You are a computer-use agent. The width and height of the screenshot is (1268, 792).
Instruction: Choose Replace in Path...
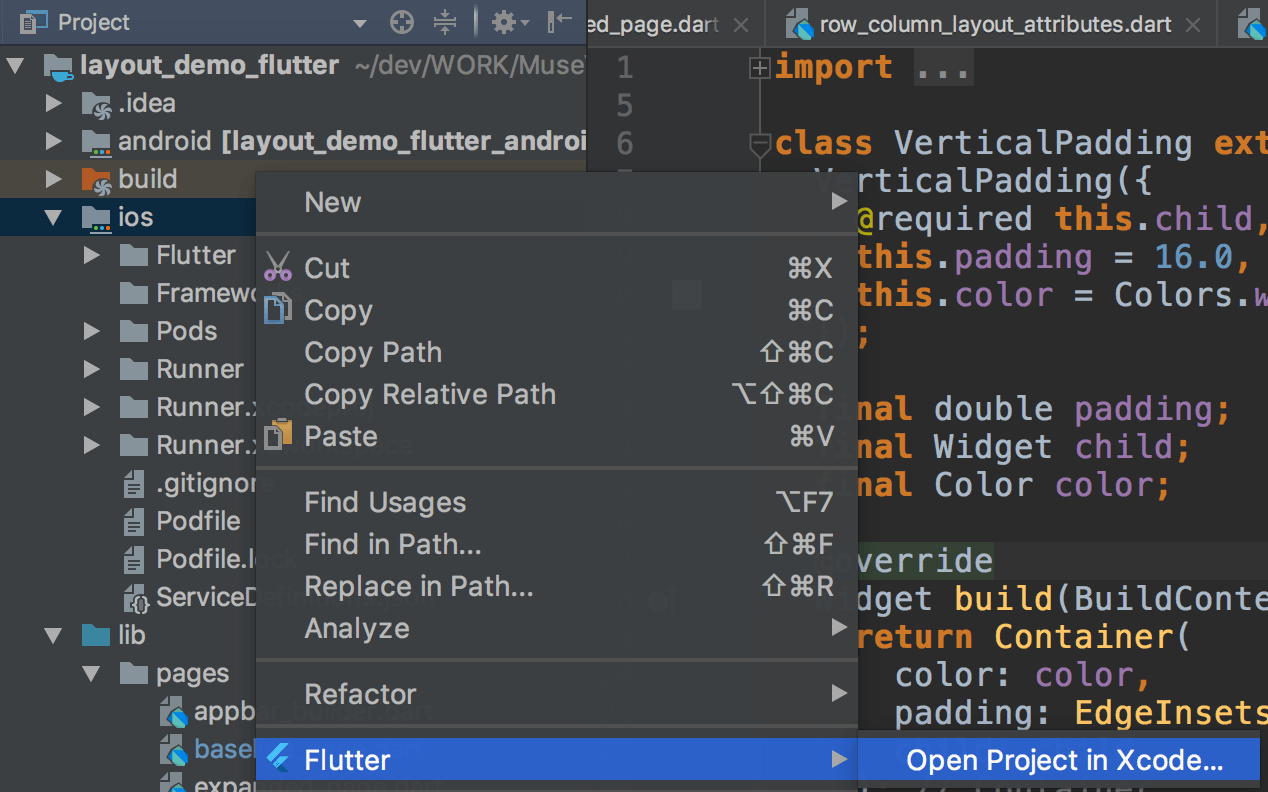coord(557,586)
